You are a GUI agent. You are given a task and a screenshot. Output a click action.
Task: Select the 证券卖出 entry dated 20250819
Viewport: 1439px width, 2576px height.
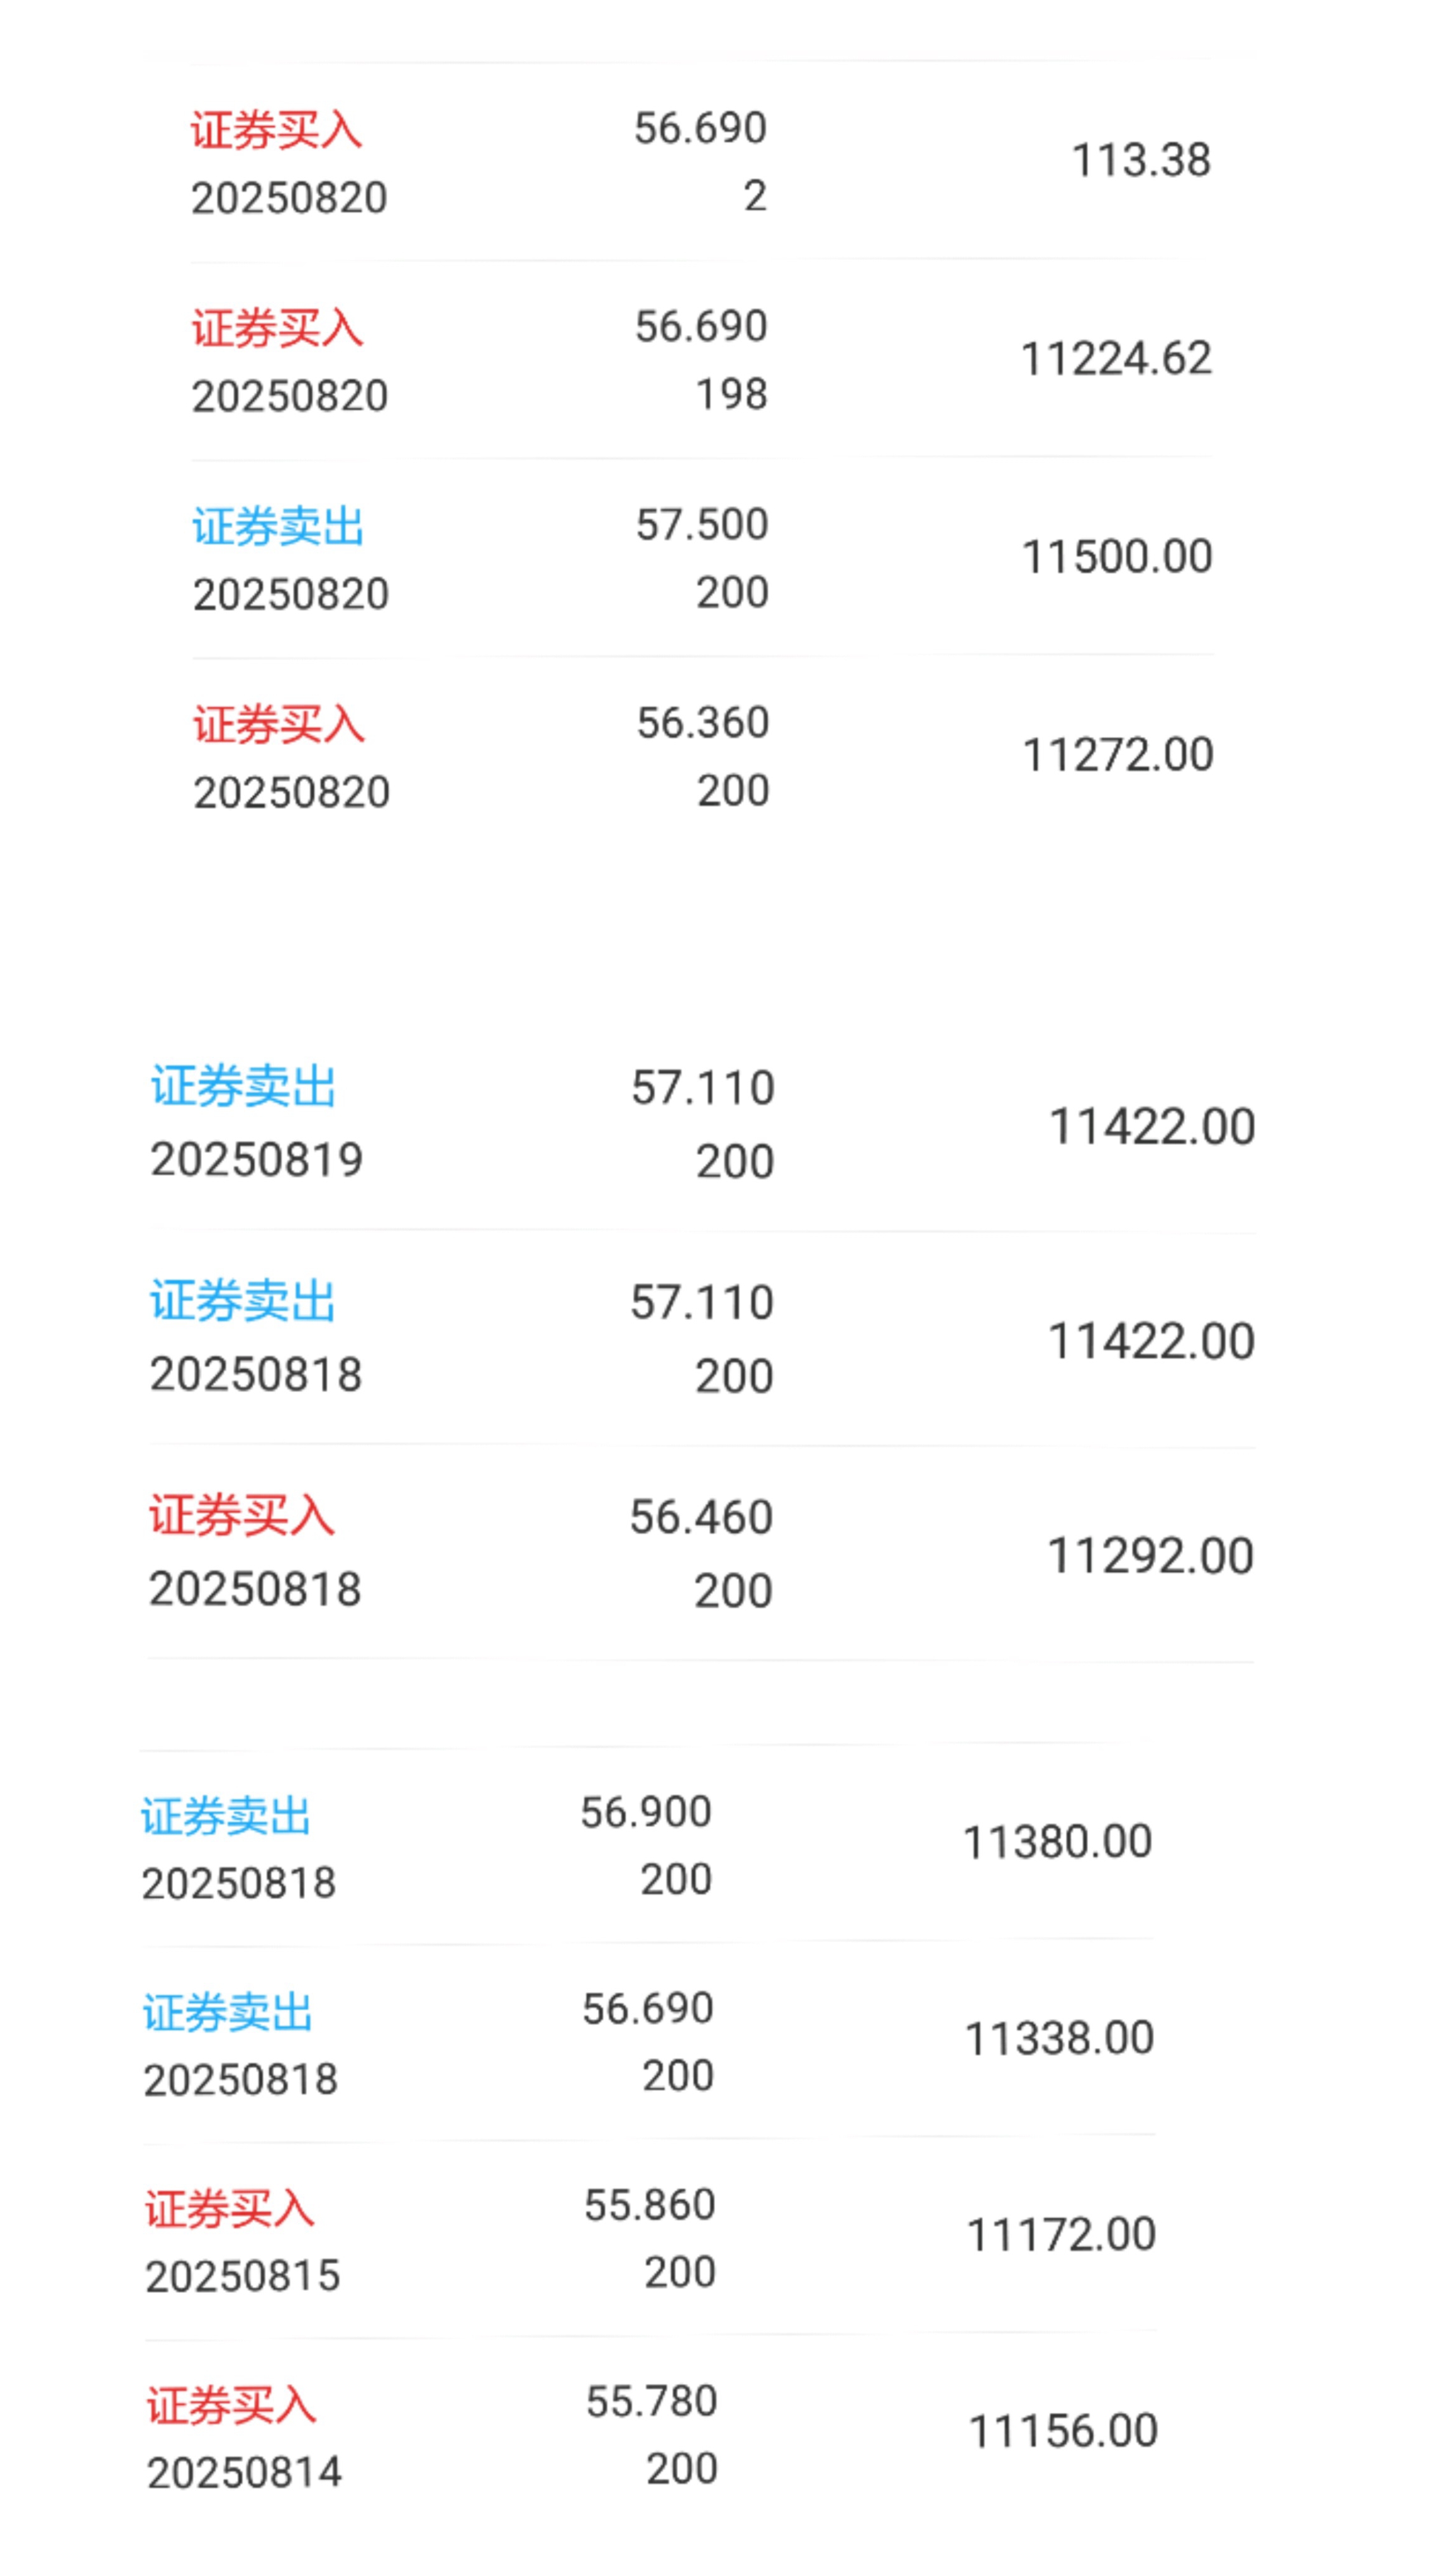click(x=702, y=1124)
